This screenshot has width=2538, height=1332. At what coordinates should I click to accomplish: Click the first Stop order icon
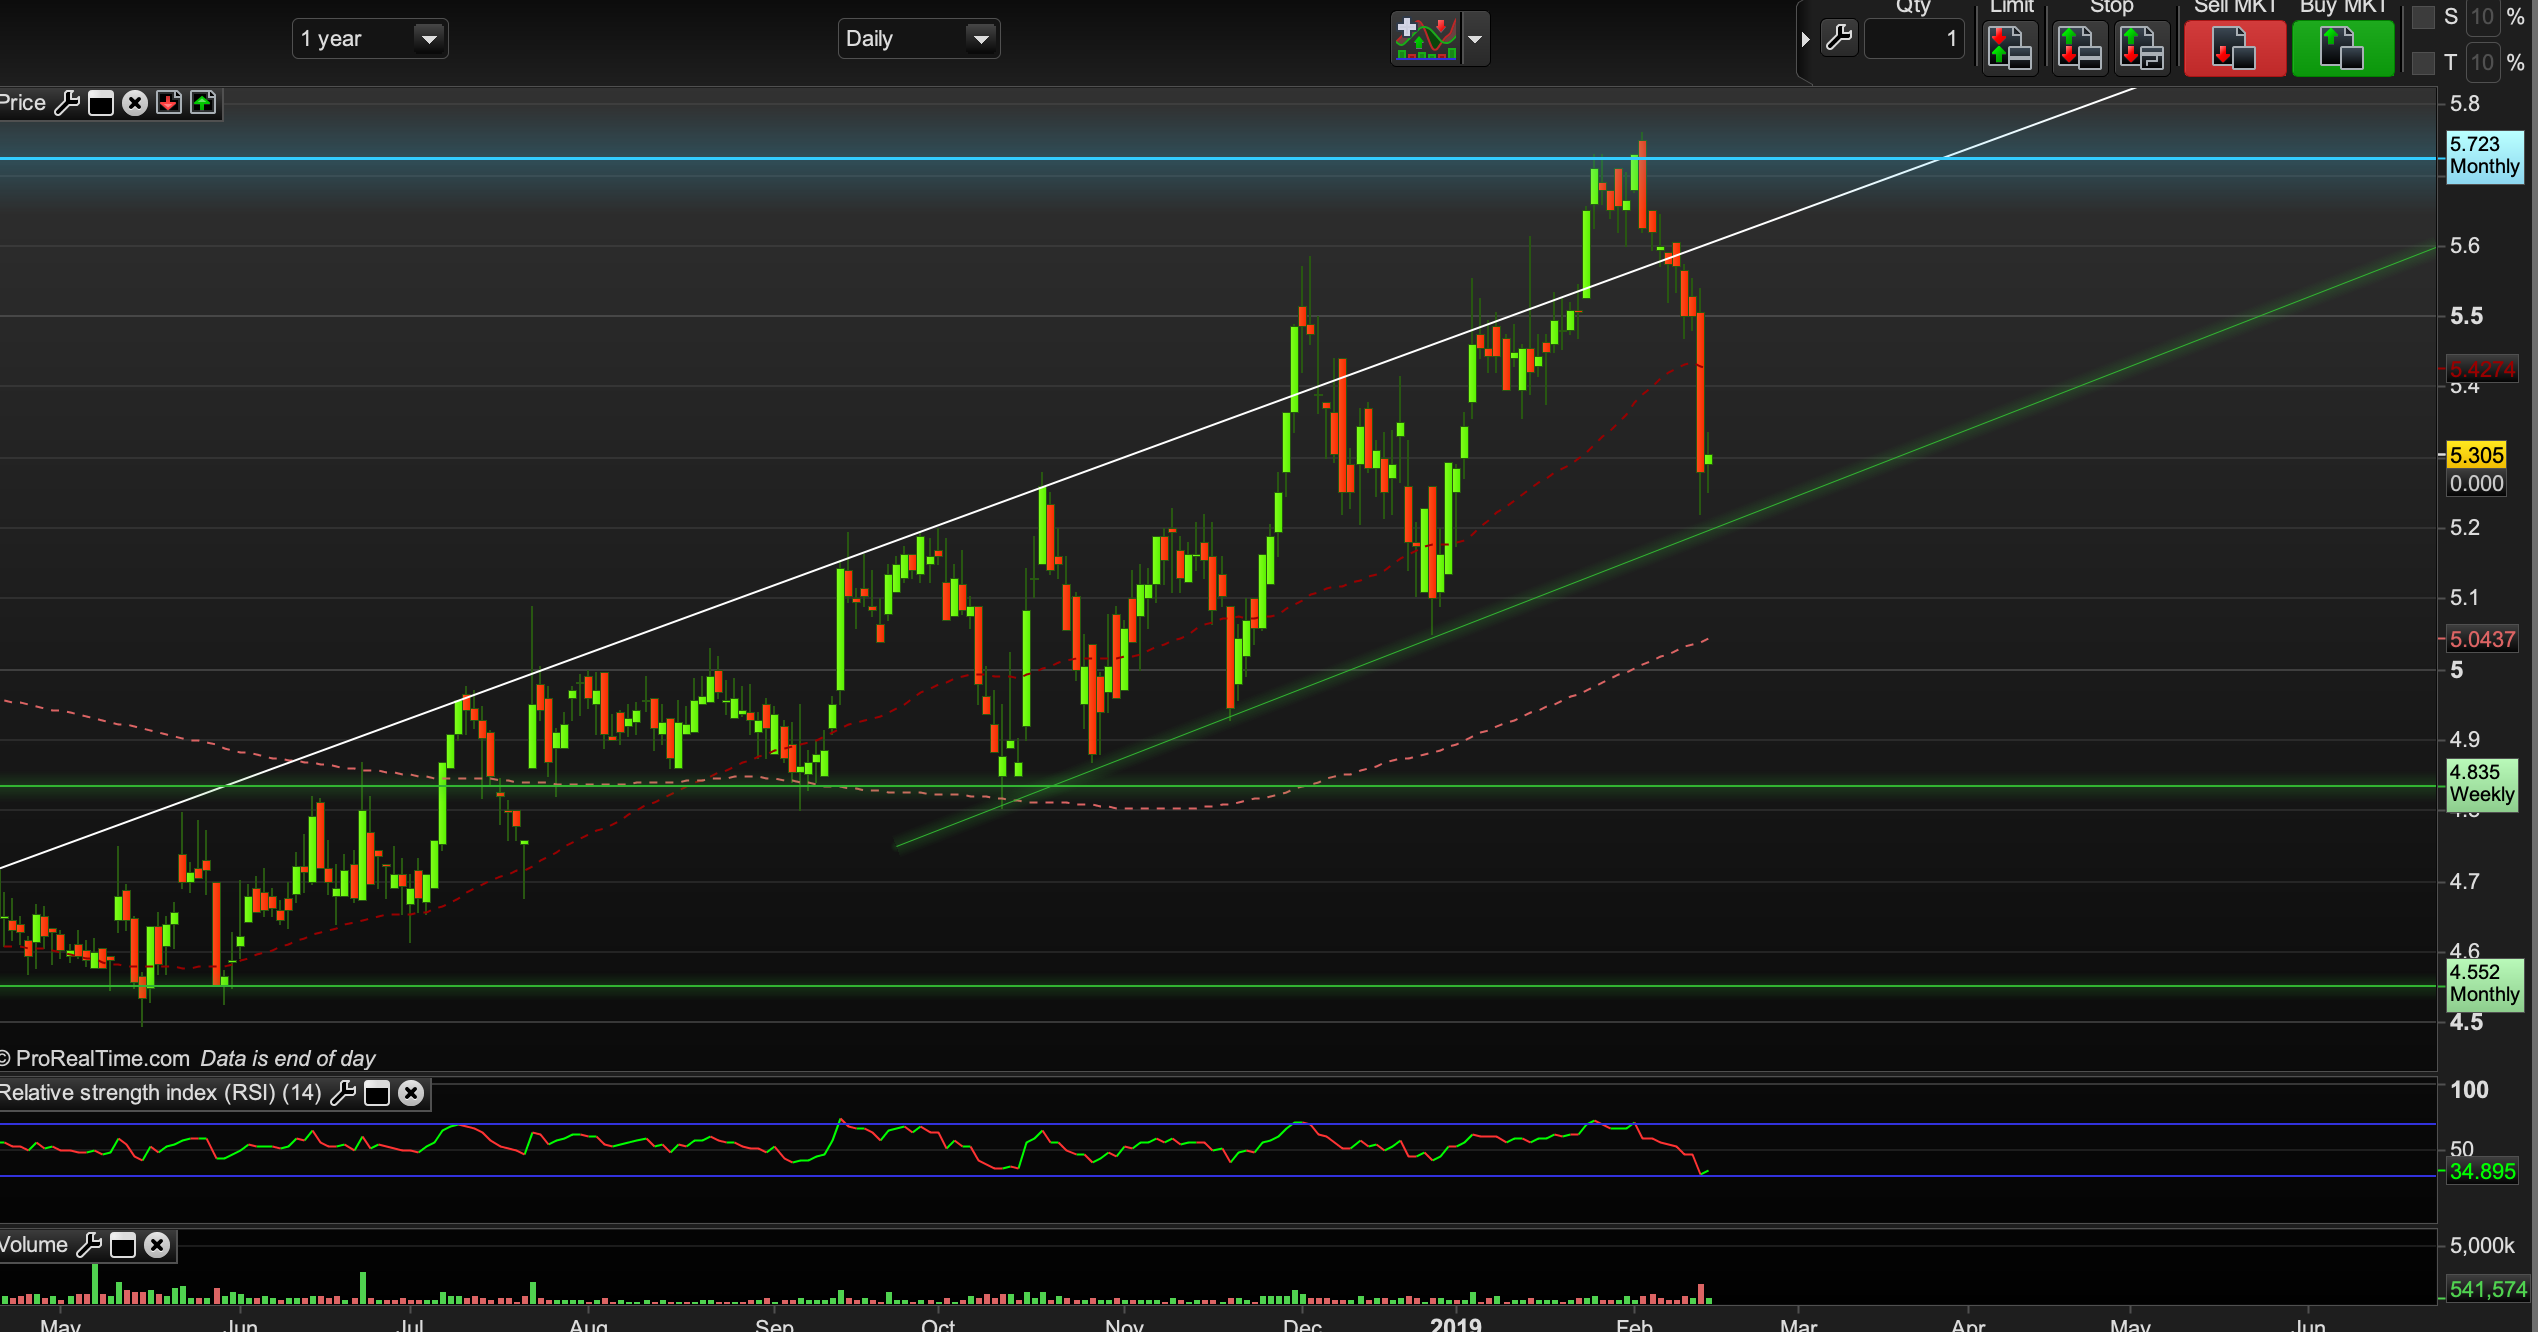click(2079, 47)
